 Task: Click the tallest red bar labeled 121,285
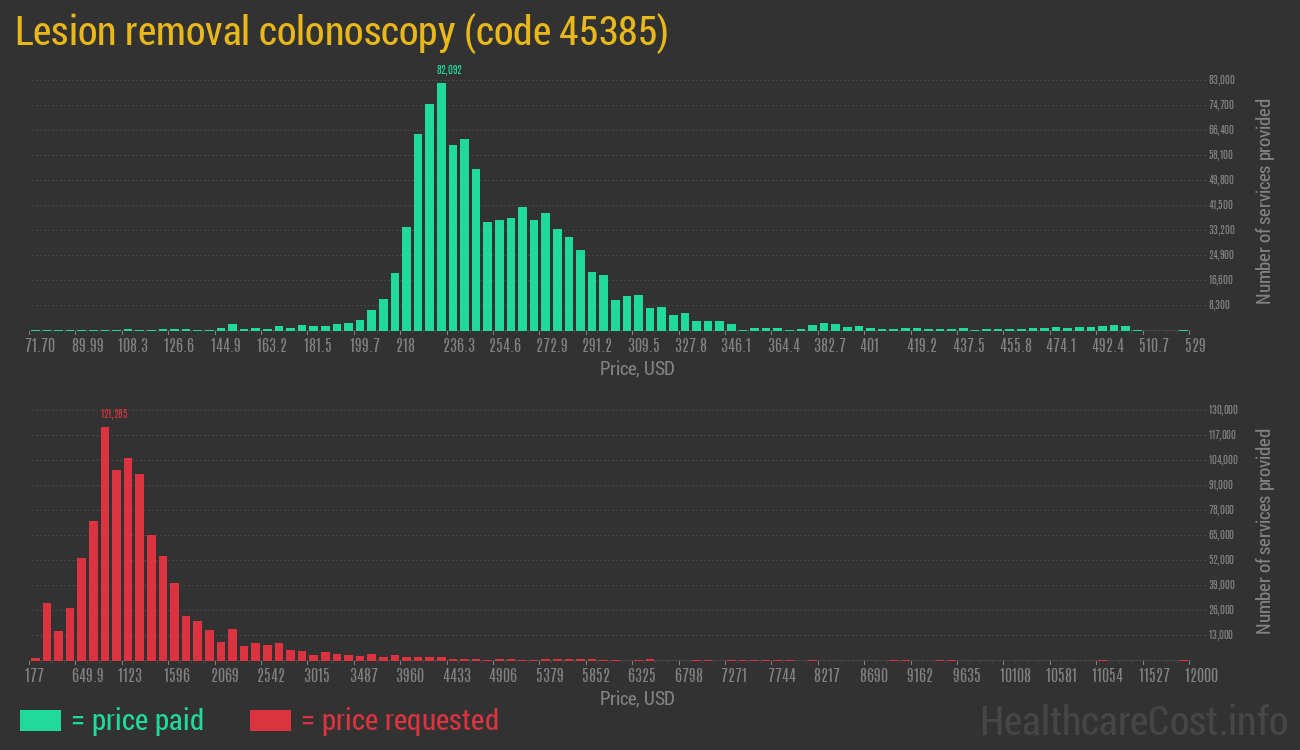(x=105, y=540)
